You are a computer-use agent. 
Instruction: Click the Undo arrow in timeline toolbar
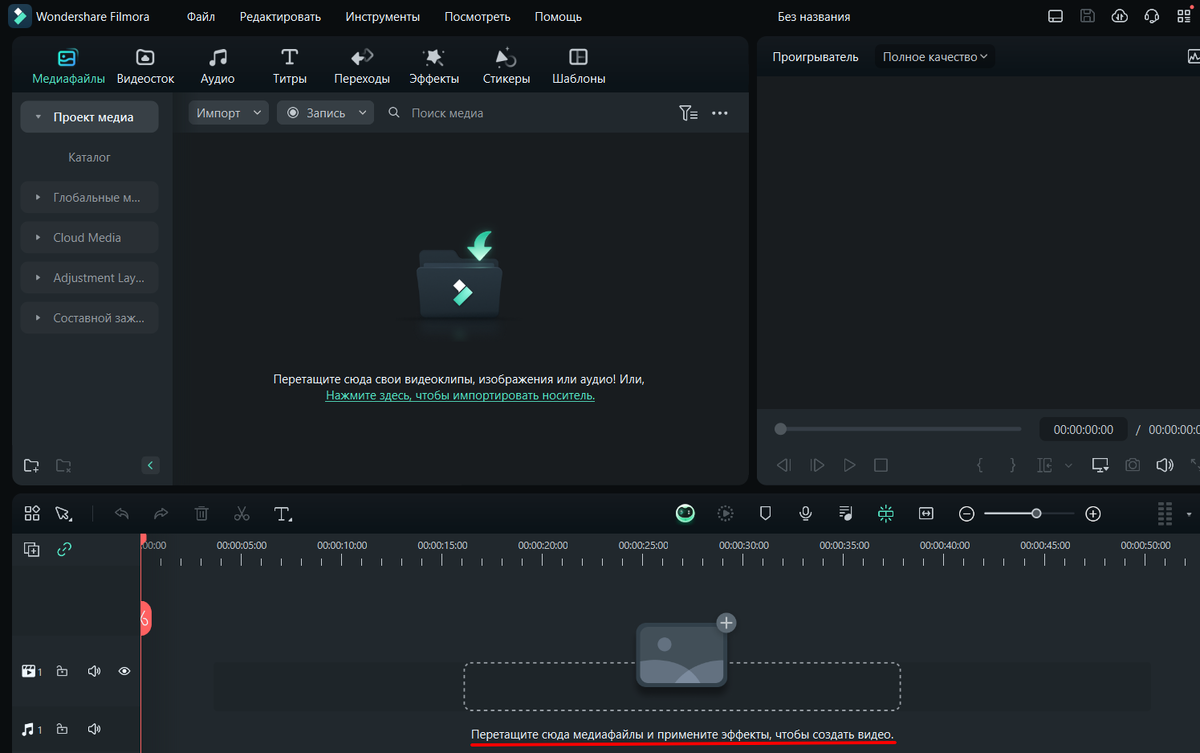point(122,513)
